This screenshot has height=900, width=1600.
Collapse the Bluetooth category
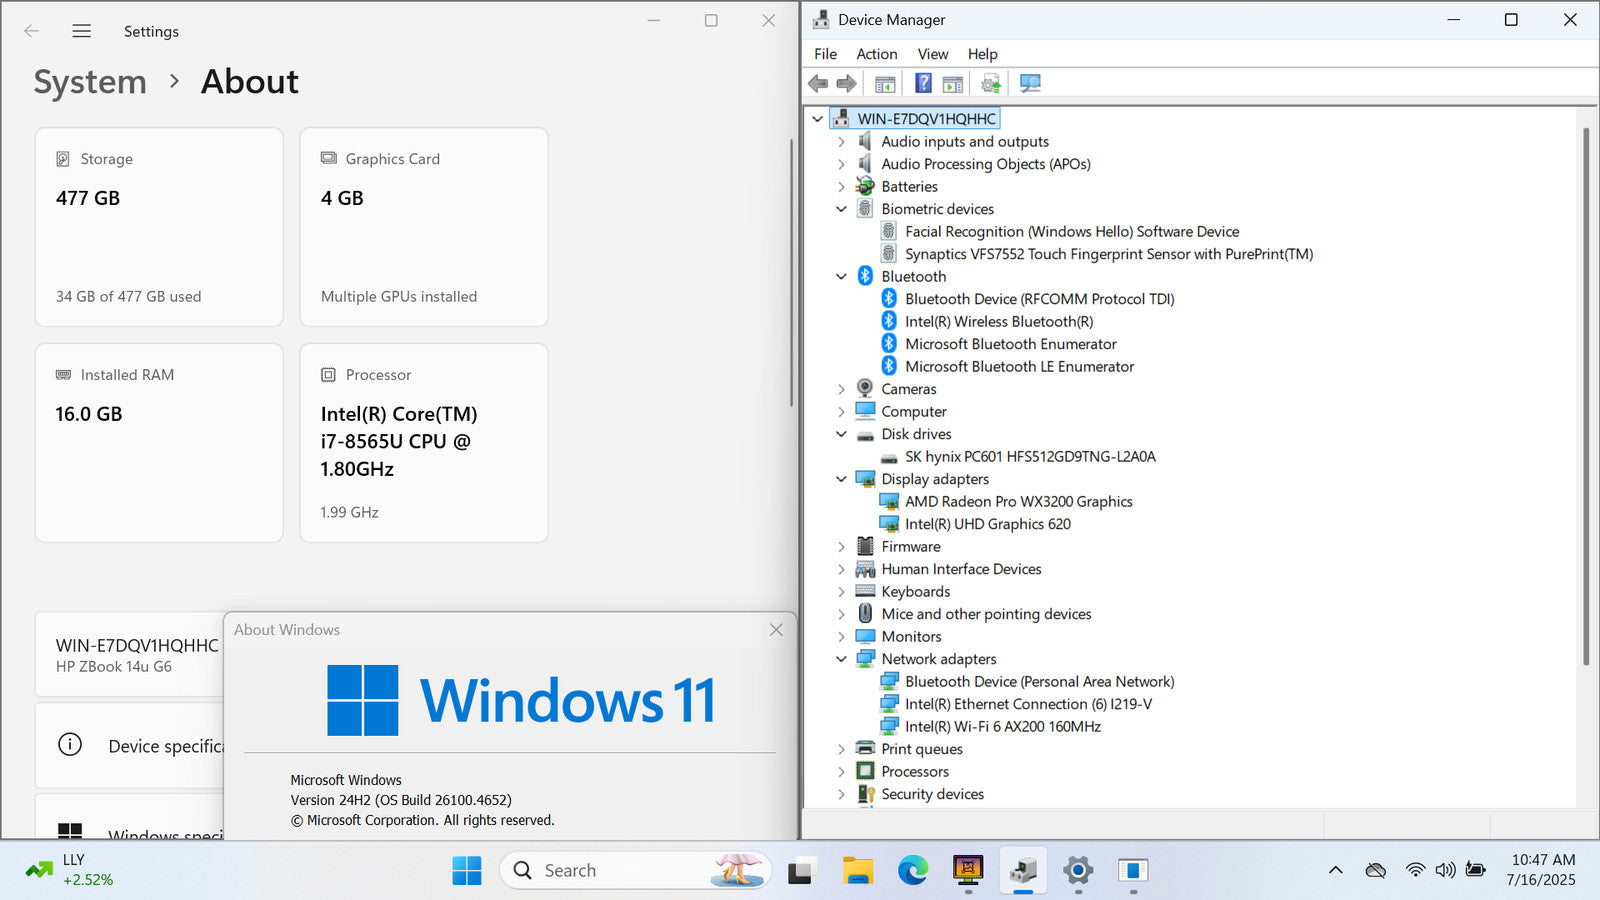coord(841,277)
